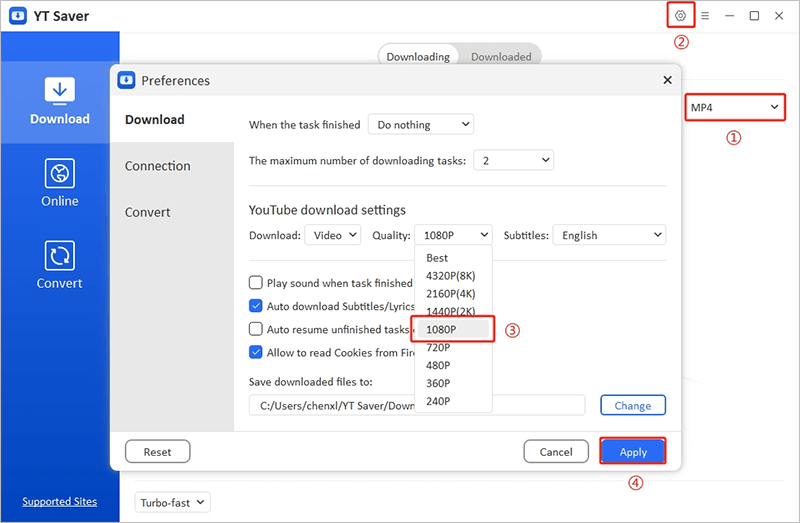Click the save path input field
This screenshot has height=523, width=800.
coord(417,405)
